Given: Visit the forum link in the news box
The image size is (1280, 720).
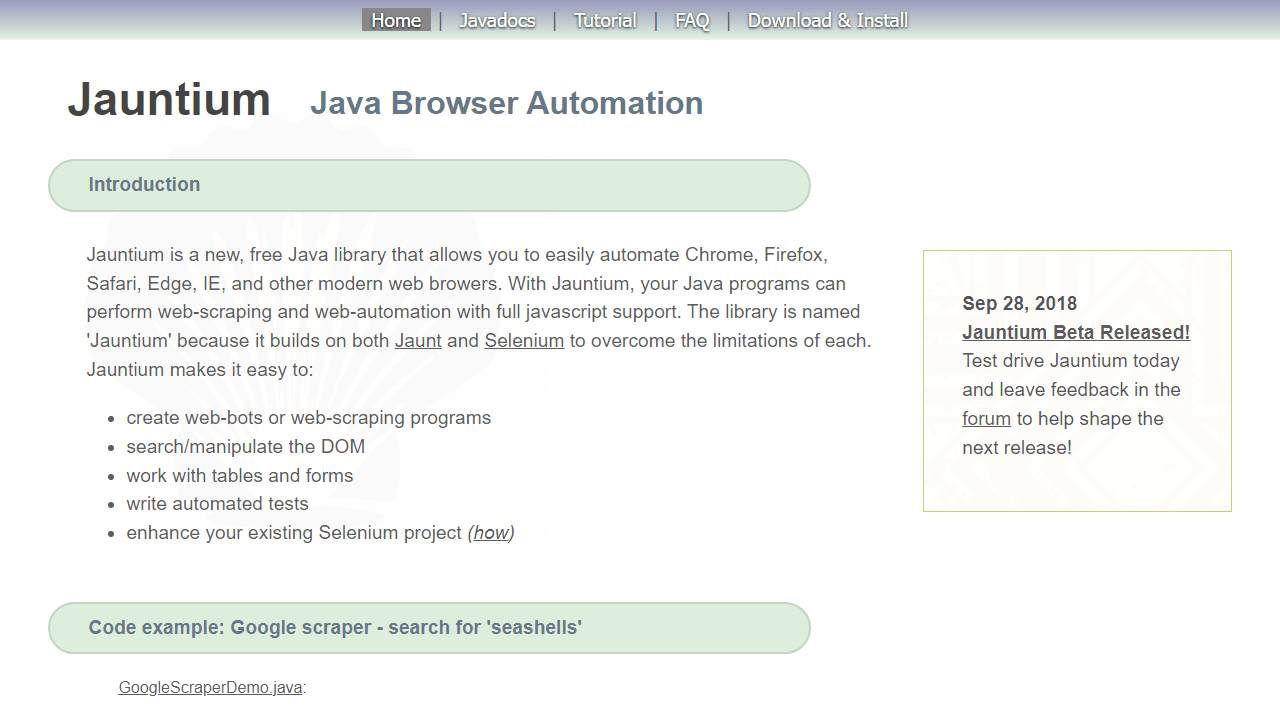Looking at the screenshot, I should 986,419.
